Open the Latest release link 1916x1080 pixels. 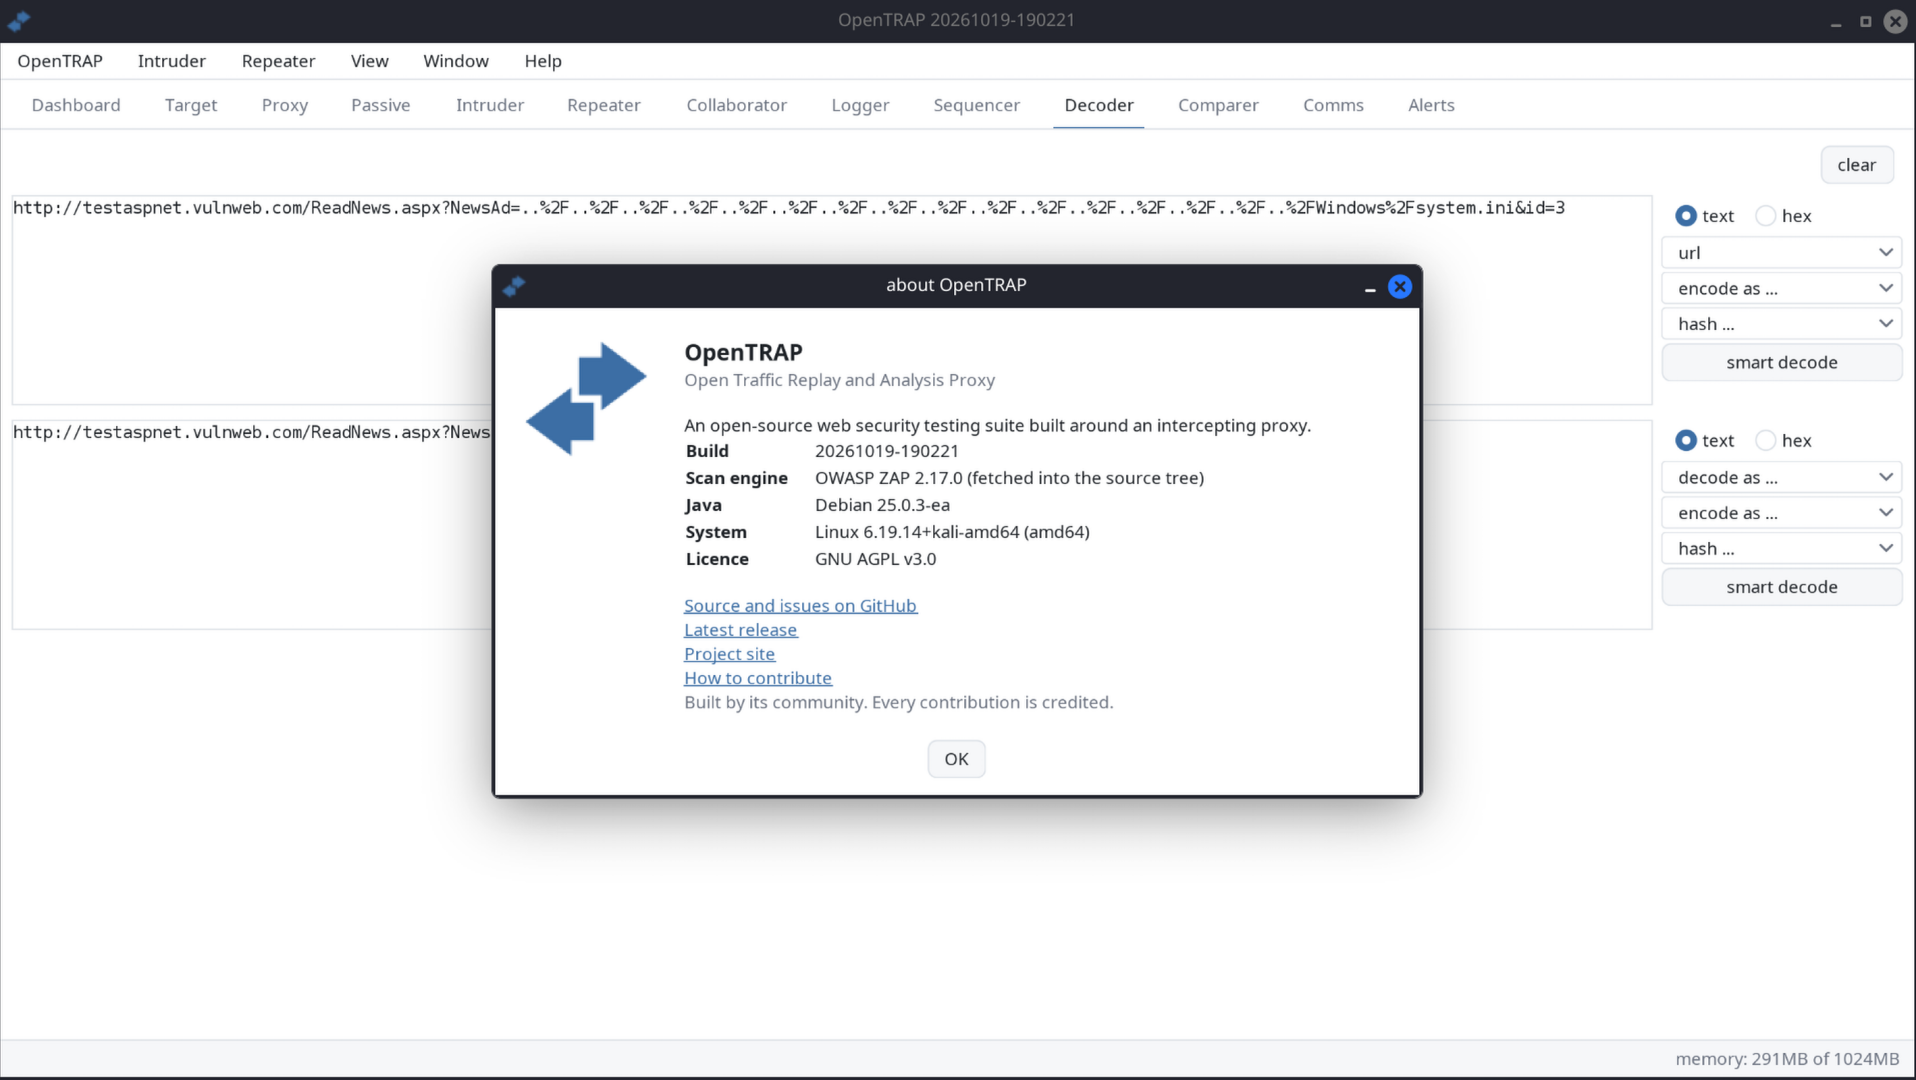[x=740, y=630]
